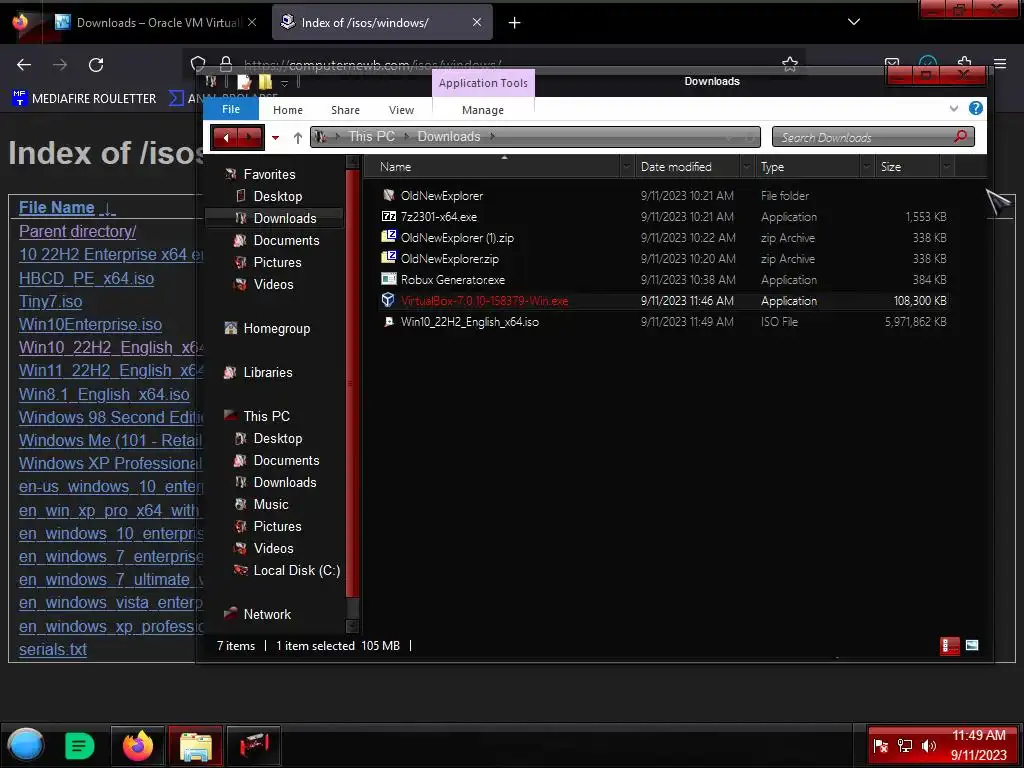Select the OldNewExplorer.zip archive icon
Image resolution: width=1024 pixels, height=768 pixels.
click(x=389, y=258)
